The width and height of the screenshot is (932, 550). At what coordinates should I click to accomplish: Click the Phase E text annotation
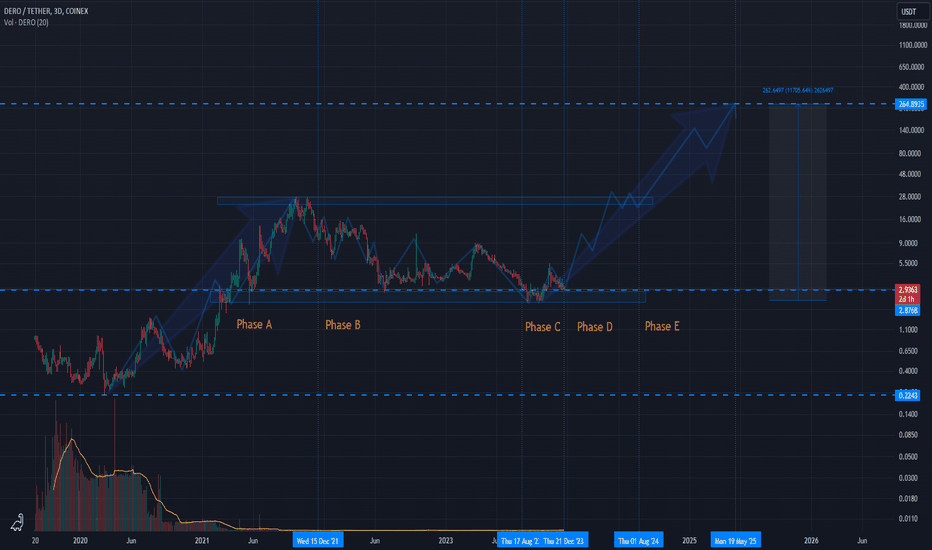point(662,326)
